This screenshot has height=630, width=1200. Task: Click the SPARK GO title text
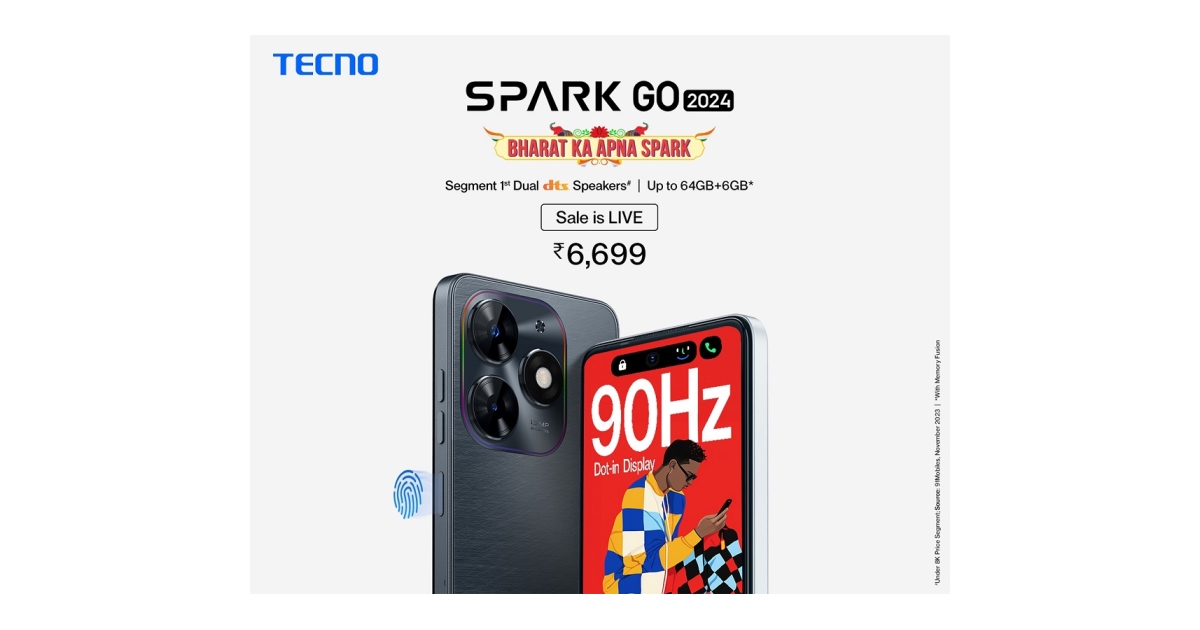(x=572, y=96)
